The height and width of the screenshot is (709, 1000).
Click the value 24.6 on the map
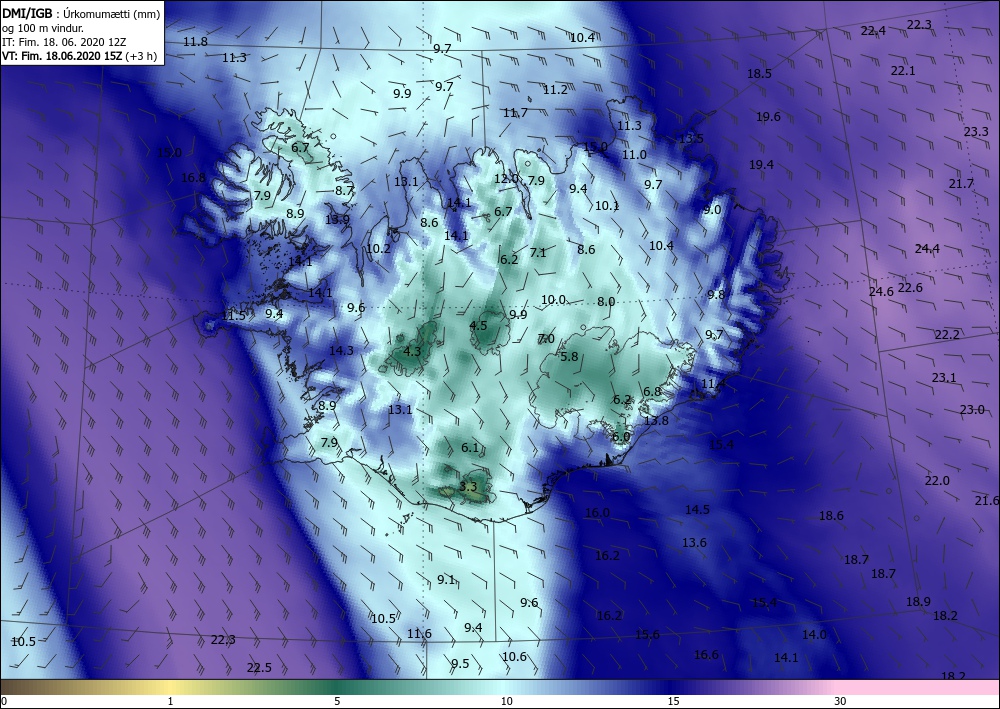point(881,292)
